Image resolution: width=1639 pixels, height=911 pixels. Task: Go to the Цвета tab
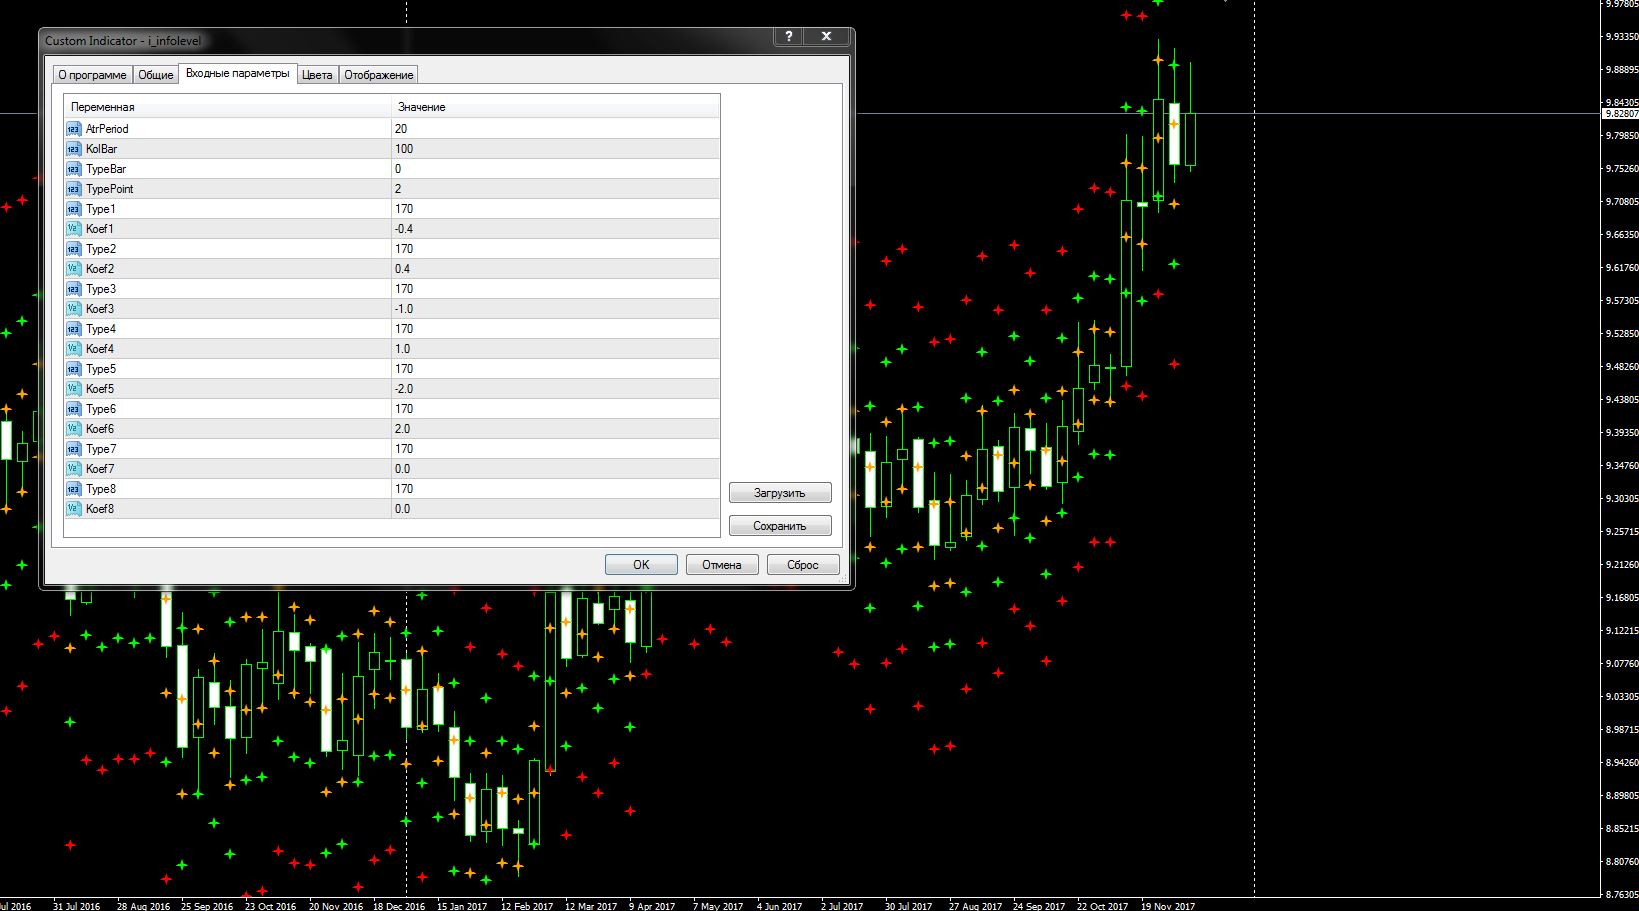(317, 75)
